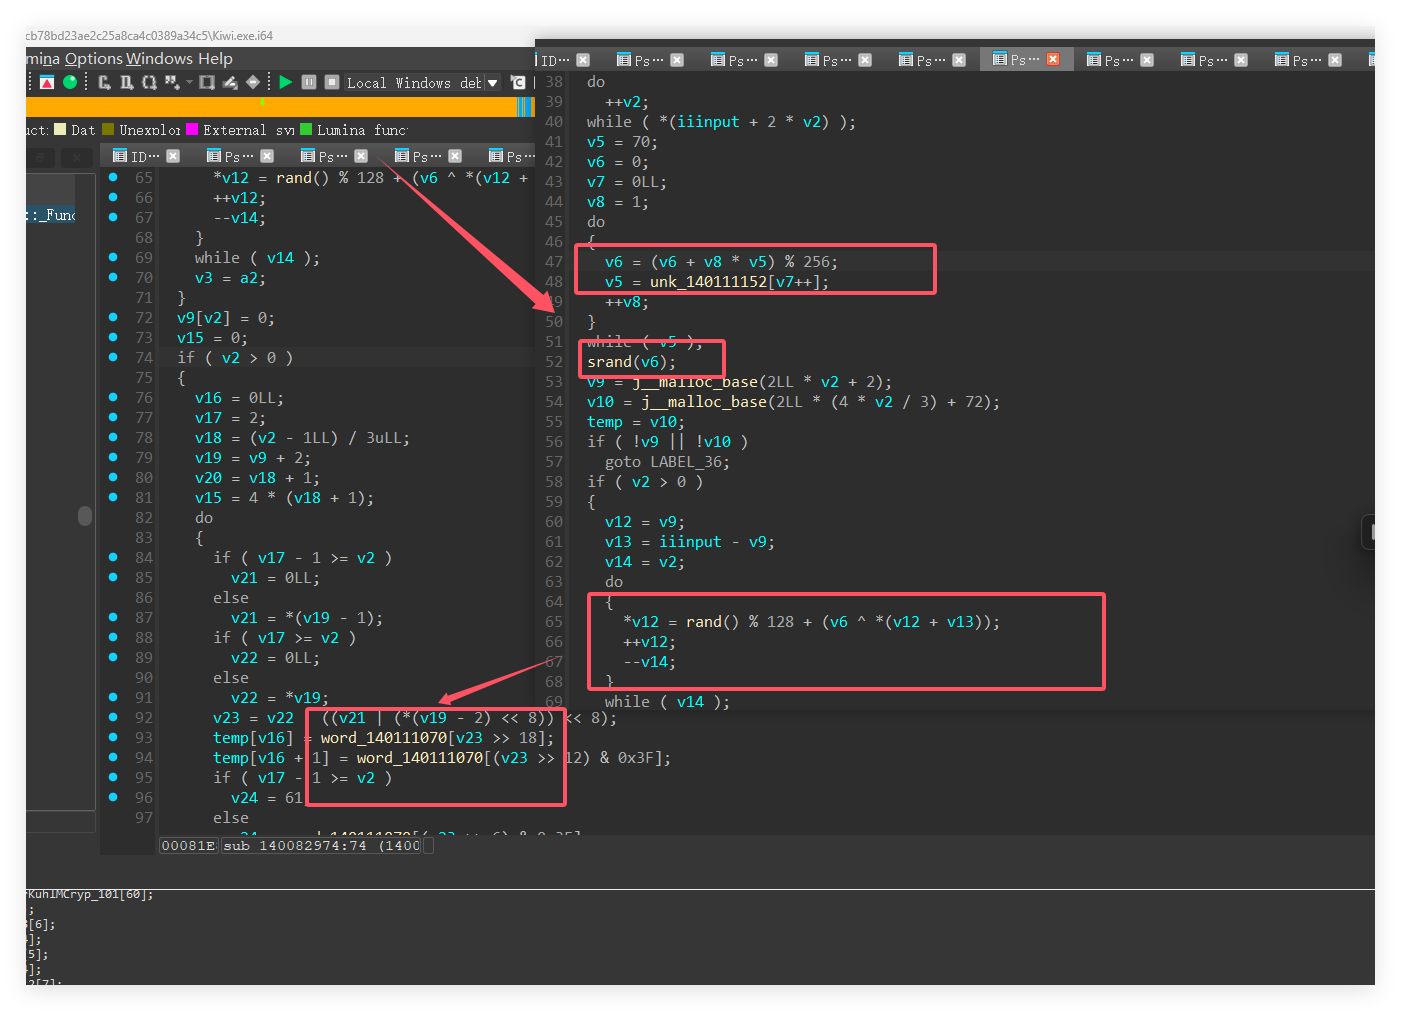Start the debugger with the green play button

[286, 82]
